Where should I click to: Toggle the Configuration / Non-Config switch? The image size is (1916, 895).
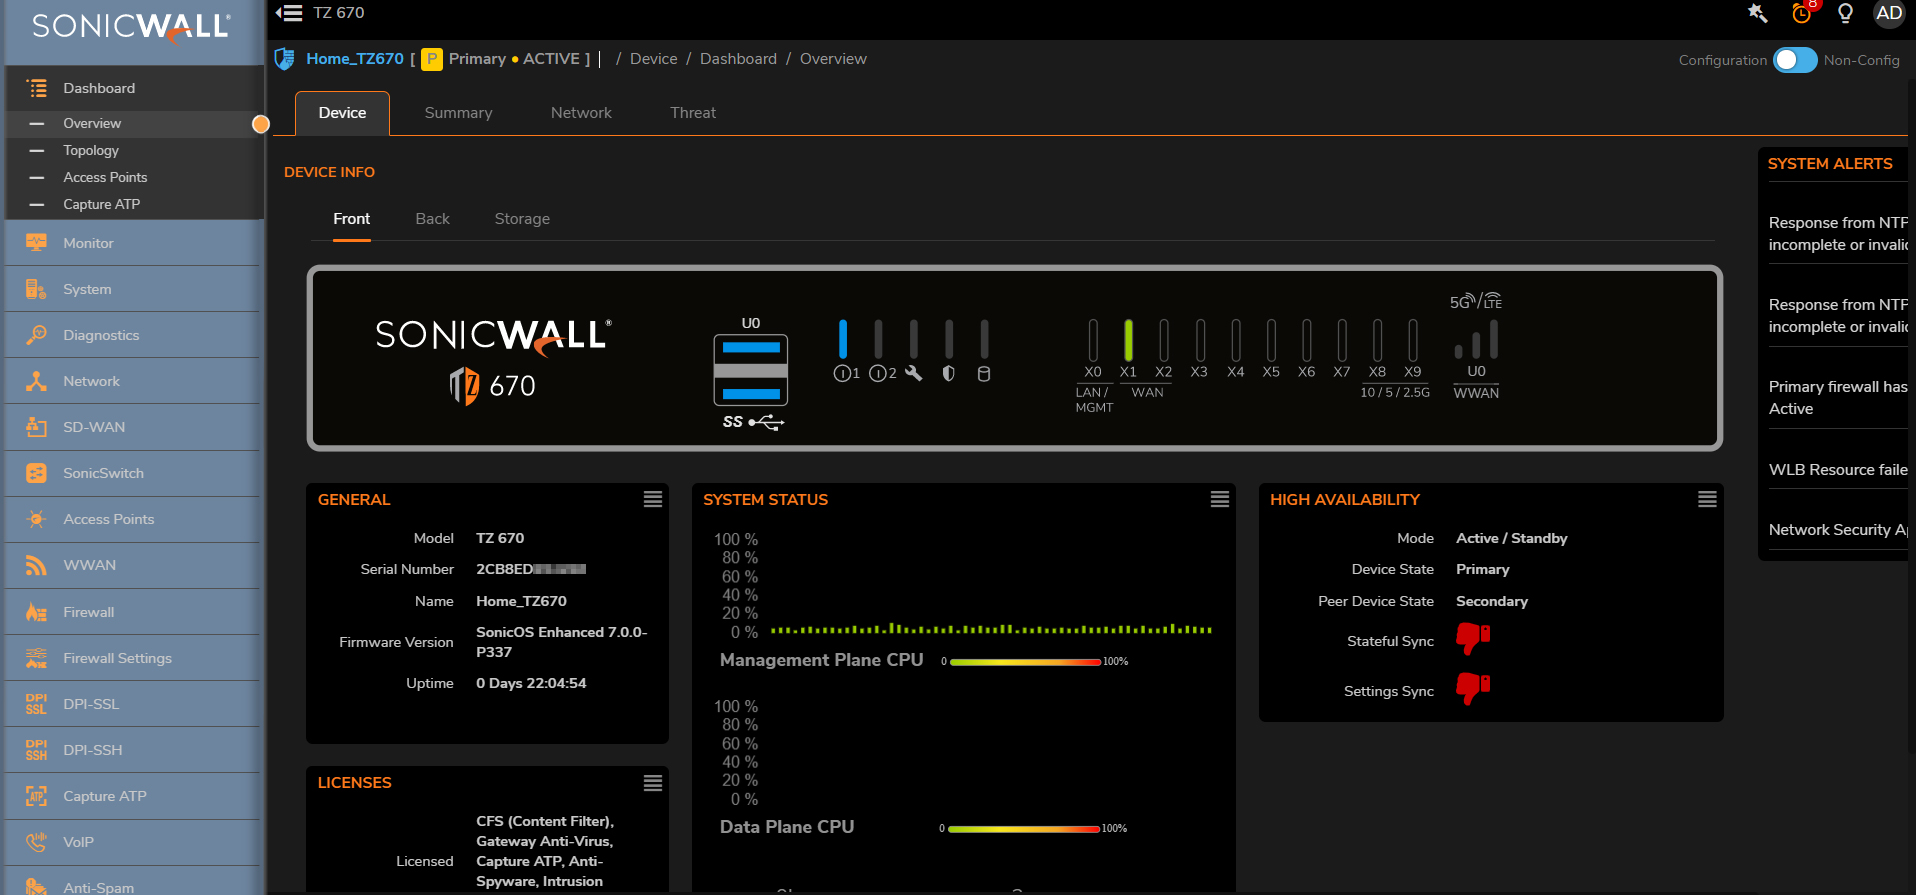point(1794,60)
